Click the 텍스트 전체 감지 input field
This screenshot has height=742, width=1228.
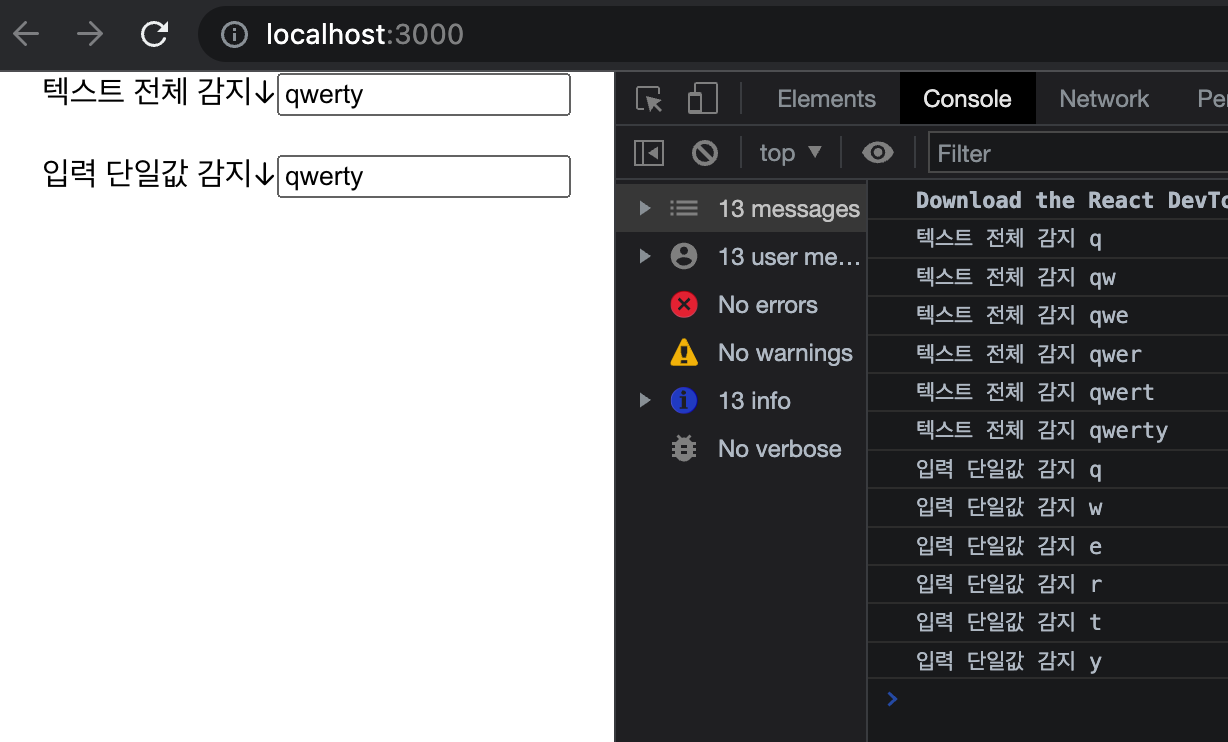click(x=424, y=94)
